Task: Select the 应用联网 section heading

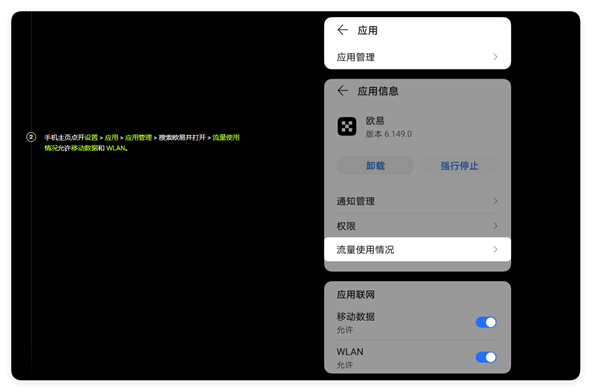Action: (x=355, y=294)
